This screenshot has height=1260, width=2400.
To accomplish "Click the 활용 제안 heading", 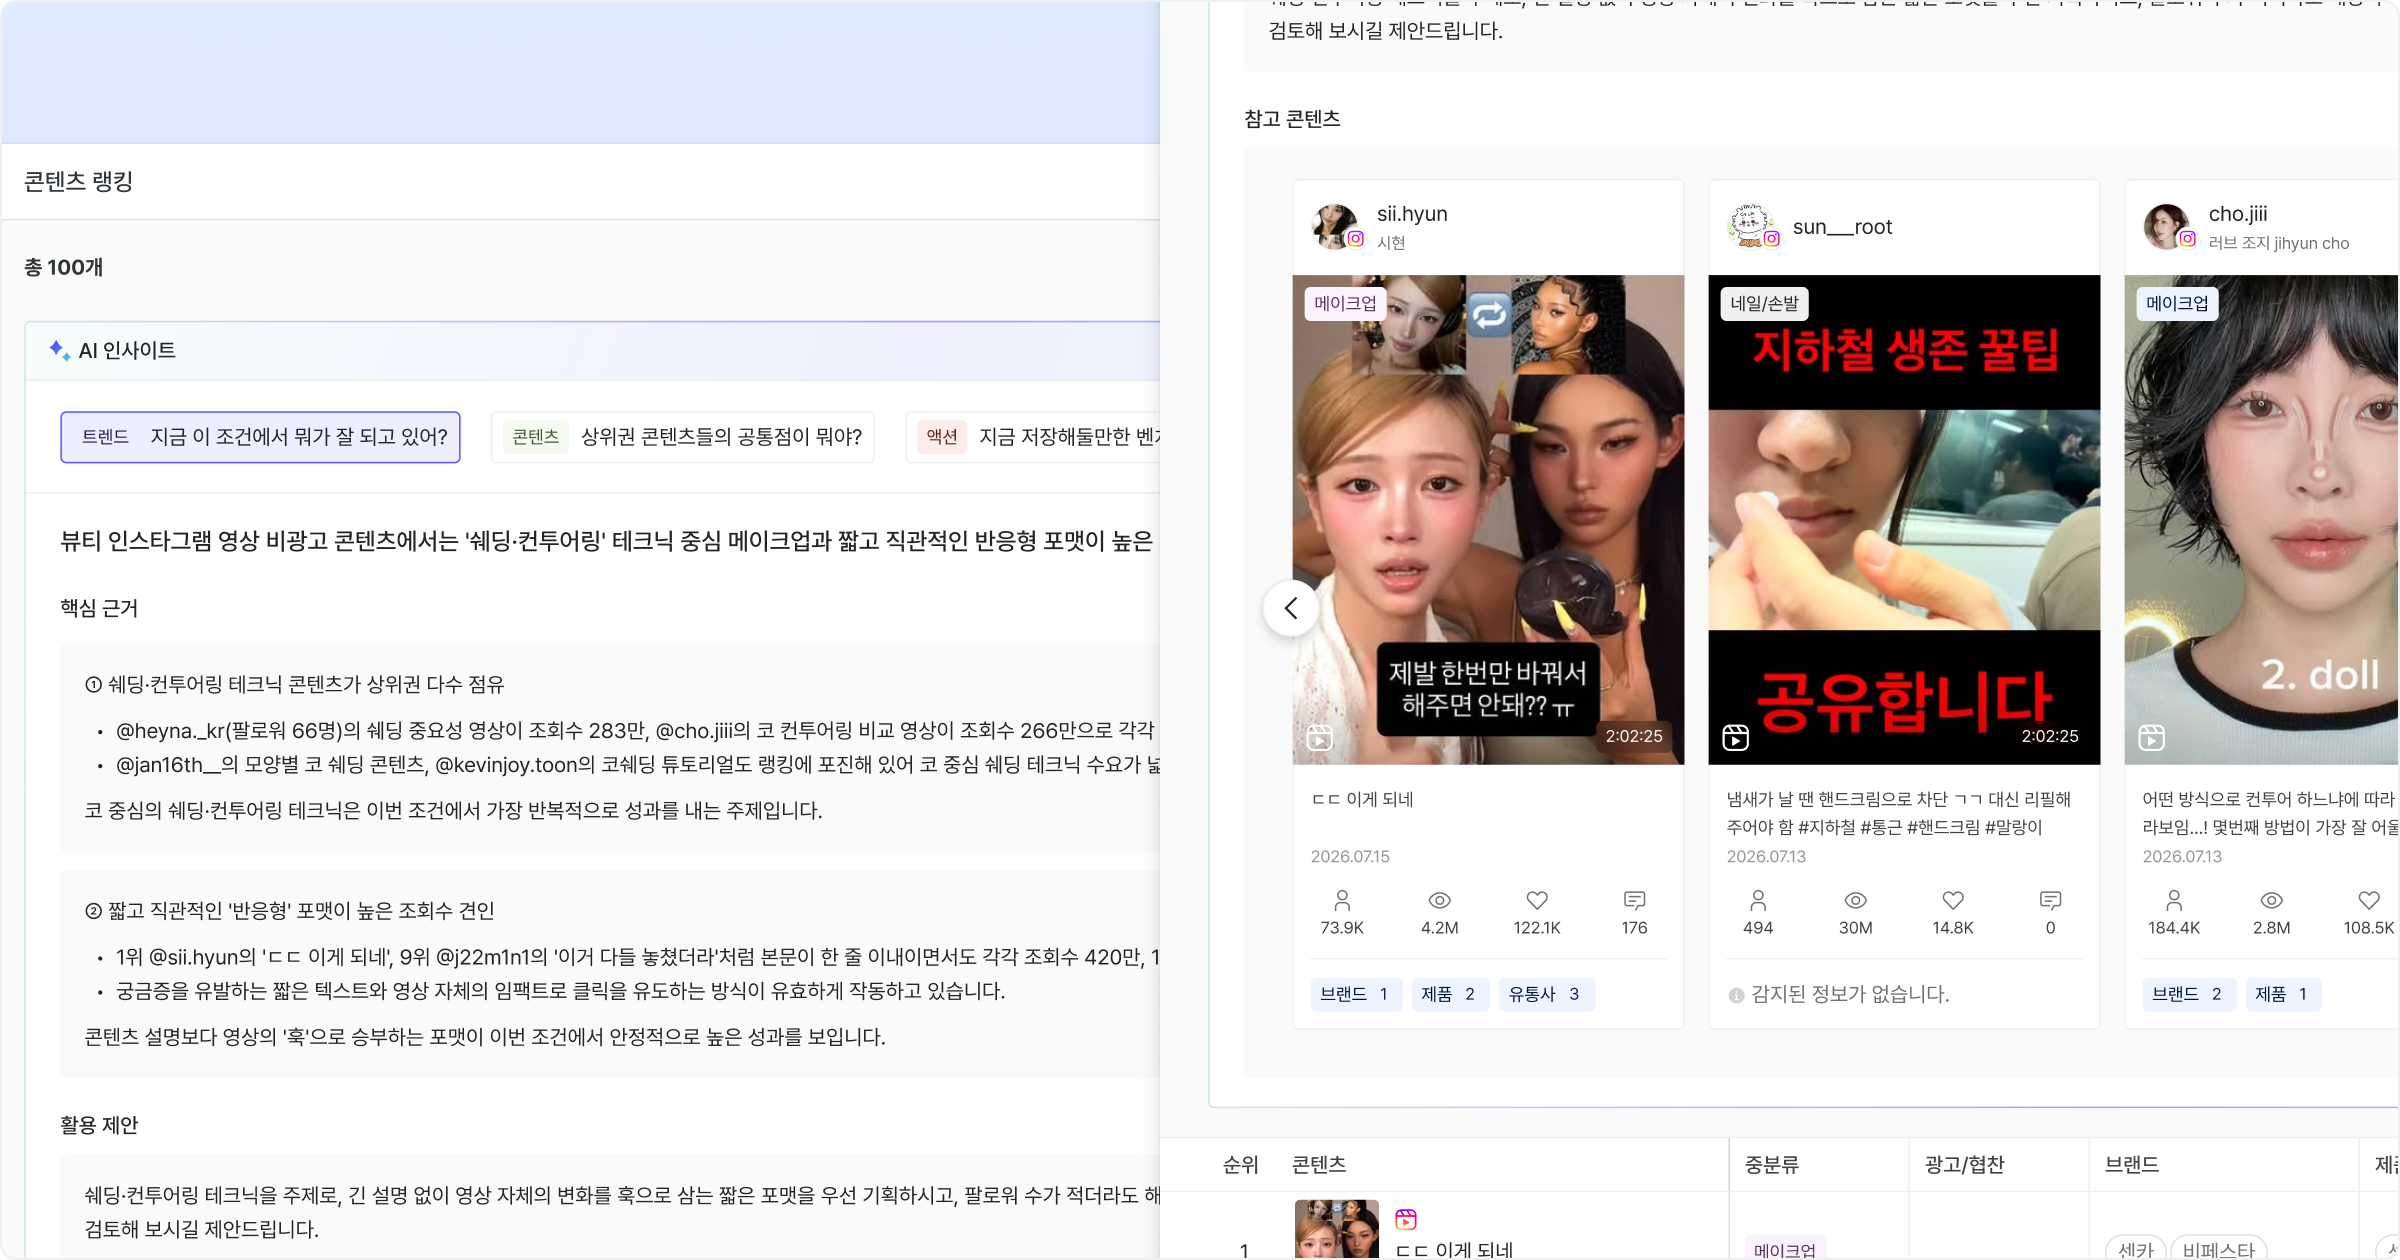I will pos(99,1125).
